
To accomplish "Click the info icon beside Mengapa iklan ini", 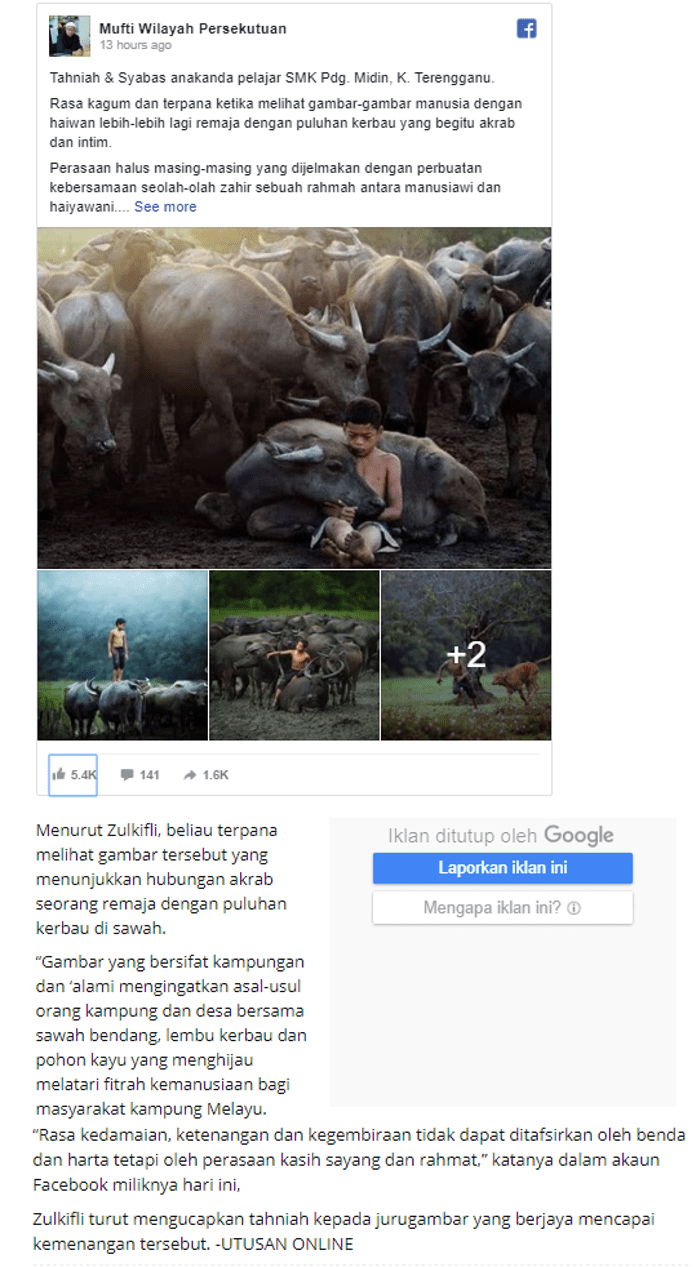I will (575, 909).
